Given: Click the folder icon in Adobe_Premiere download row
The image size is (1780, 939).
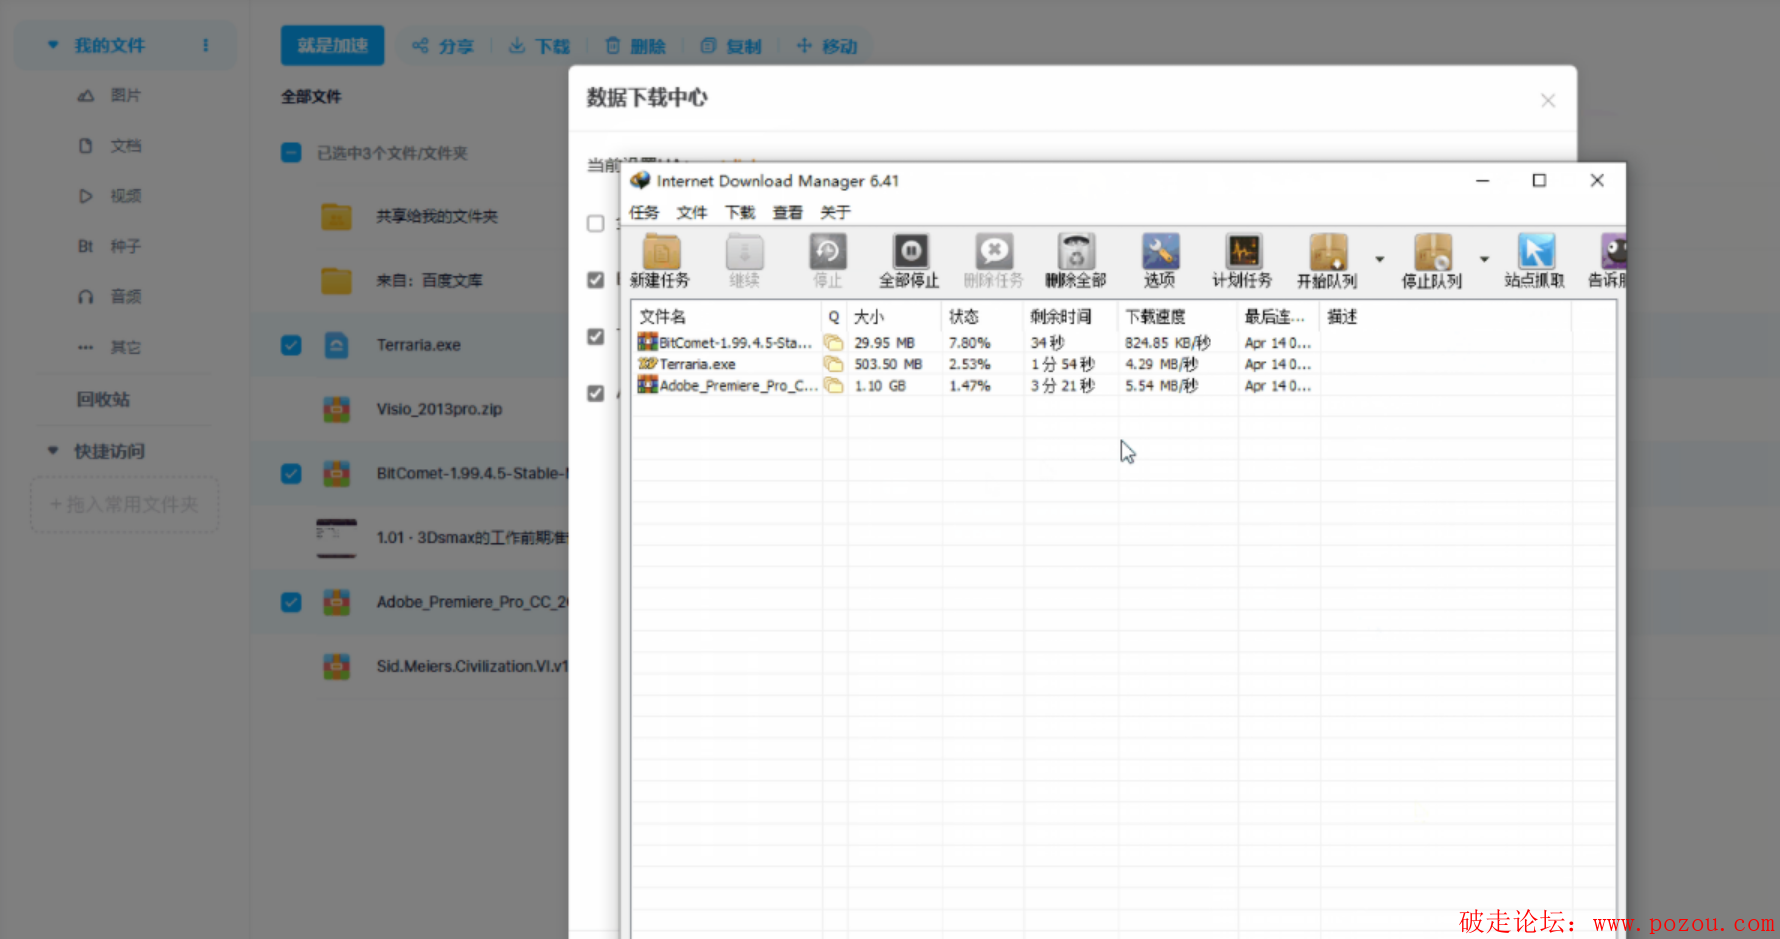Looking at the screenshot, I should [x=833, y=385].
